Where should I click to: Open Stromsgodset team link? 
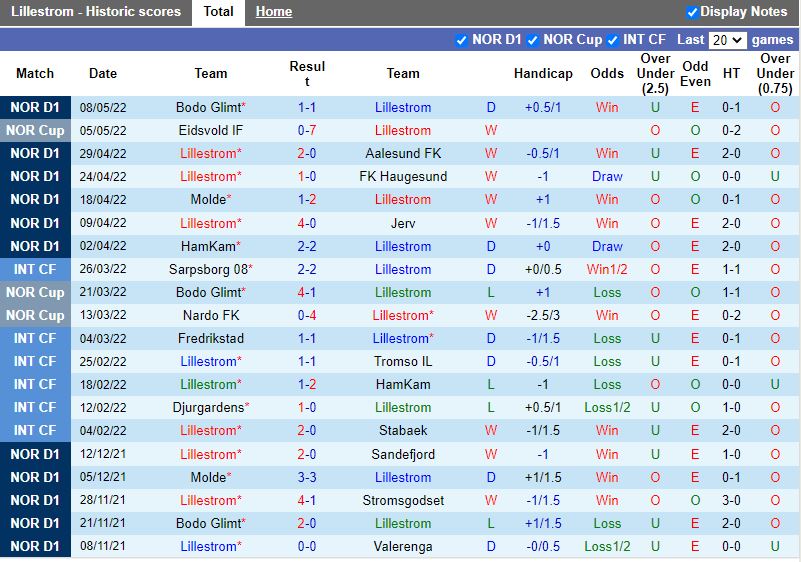pyautogui.click(x=403, y=500)
